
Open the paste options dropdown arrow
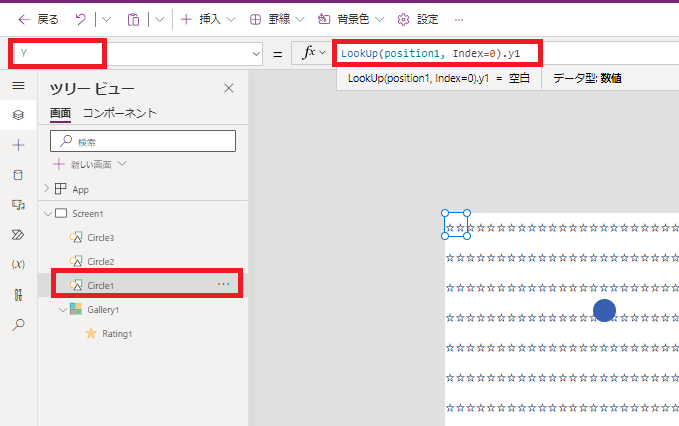[160, 19]
